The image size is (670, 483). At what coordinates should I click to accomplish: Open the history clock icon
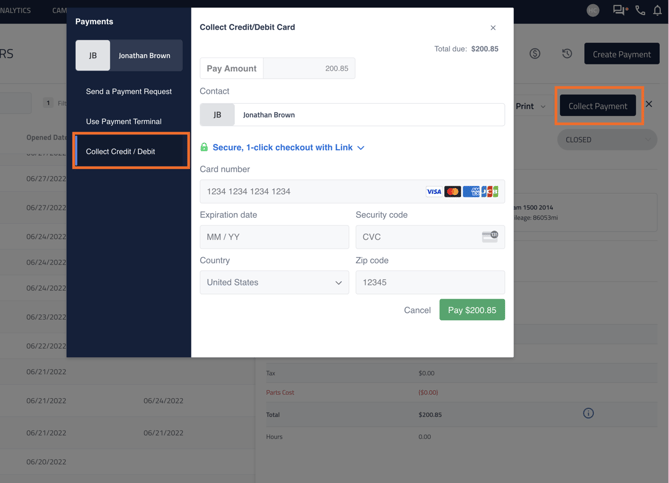click(567, 54)
